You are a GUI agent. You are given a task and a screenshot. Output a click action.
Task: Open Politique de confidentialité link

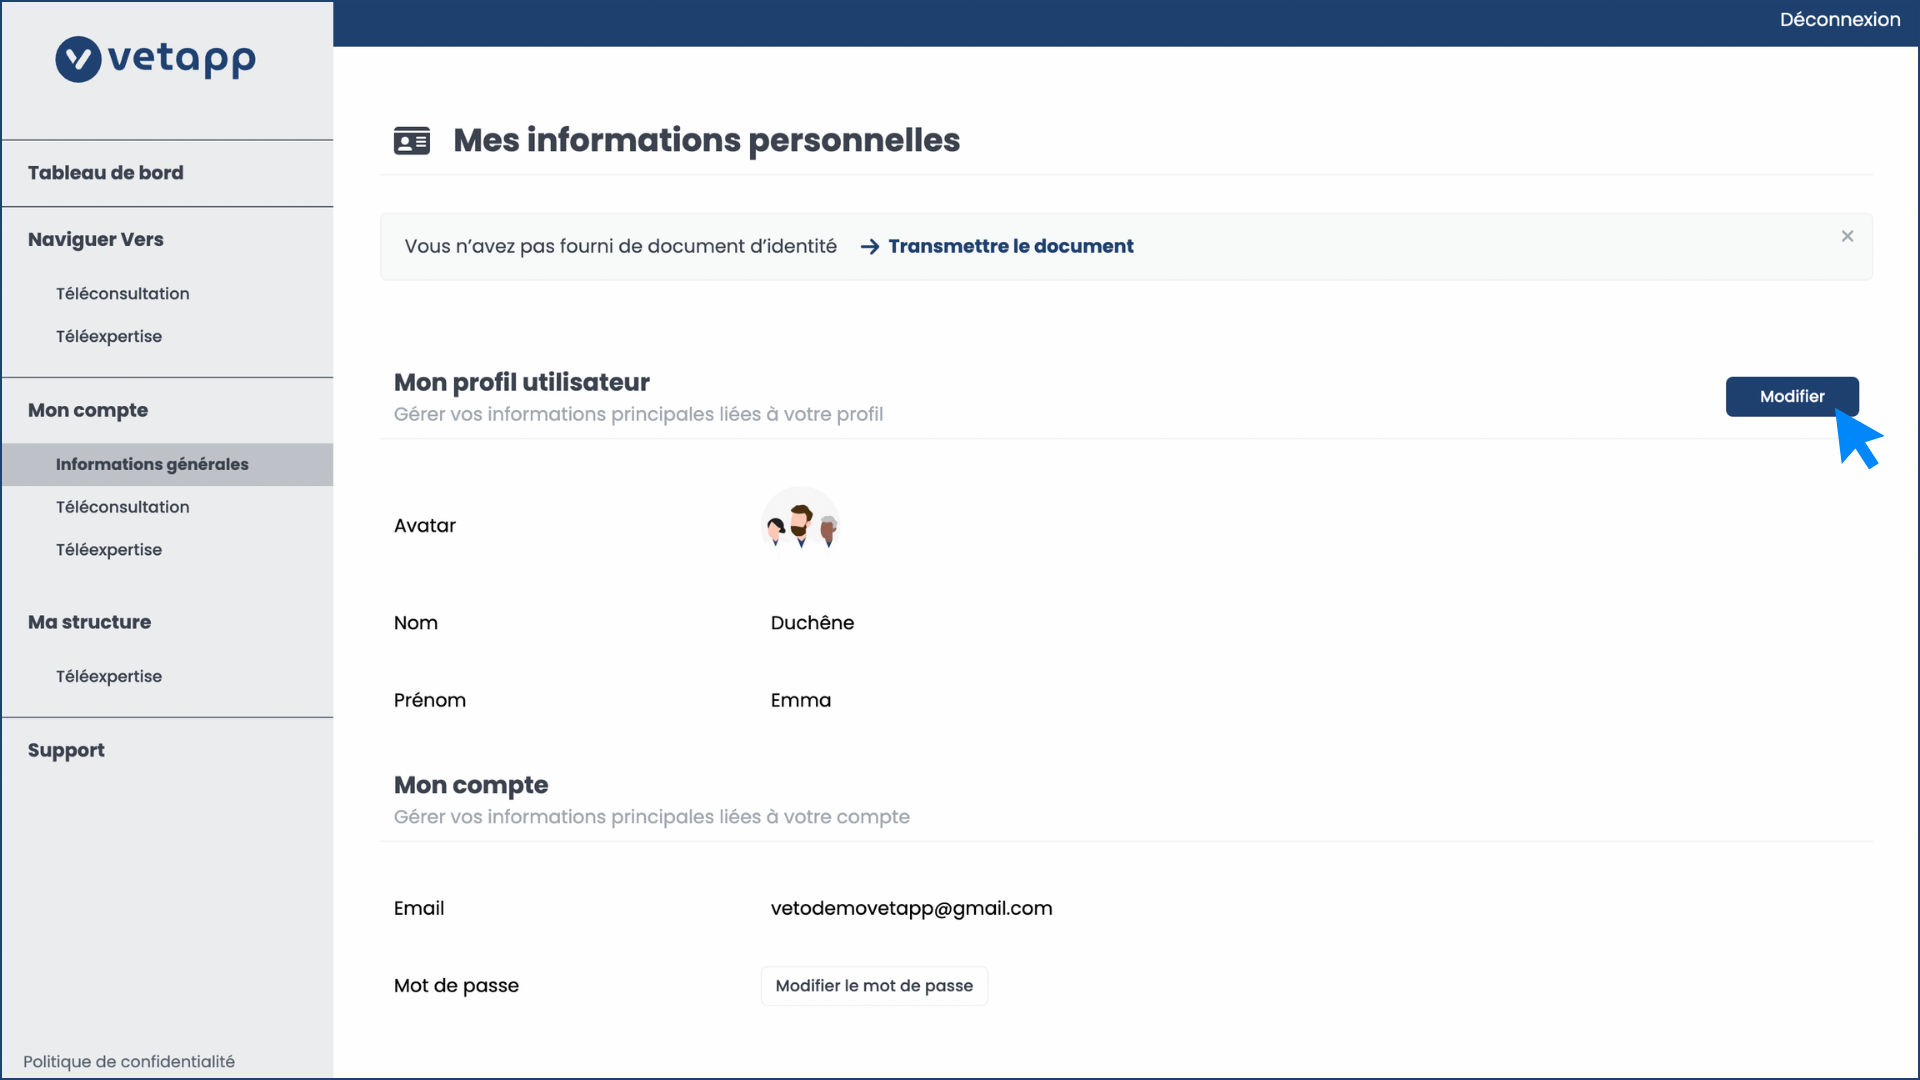[x=129, y=1062]
